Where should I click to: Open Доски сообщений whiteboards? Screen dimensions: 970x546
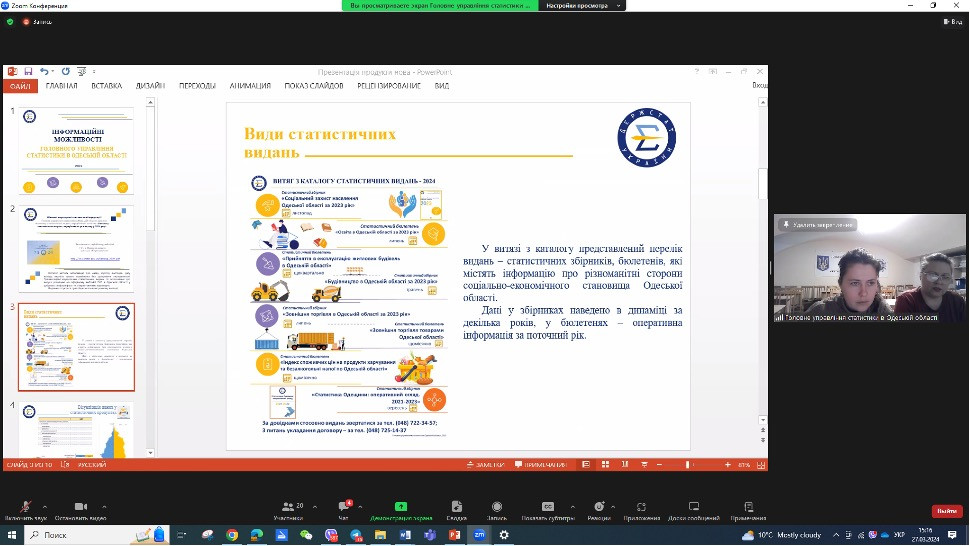pos(693,510)
